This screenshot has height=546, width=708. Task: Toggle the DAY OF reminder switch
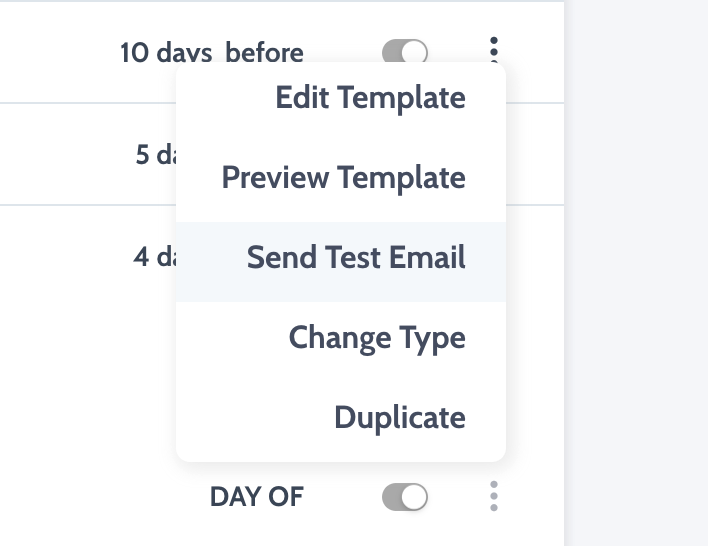[405, 497]
